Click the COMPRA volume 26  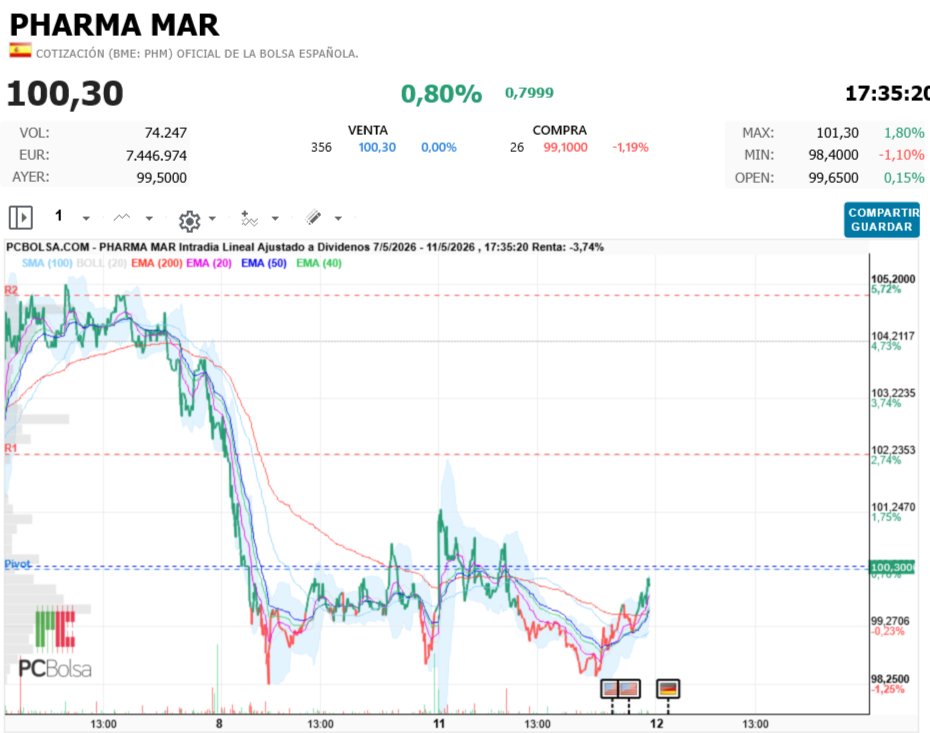[x=517, y=147]
